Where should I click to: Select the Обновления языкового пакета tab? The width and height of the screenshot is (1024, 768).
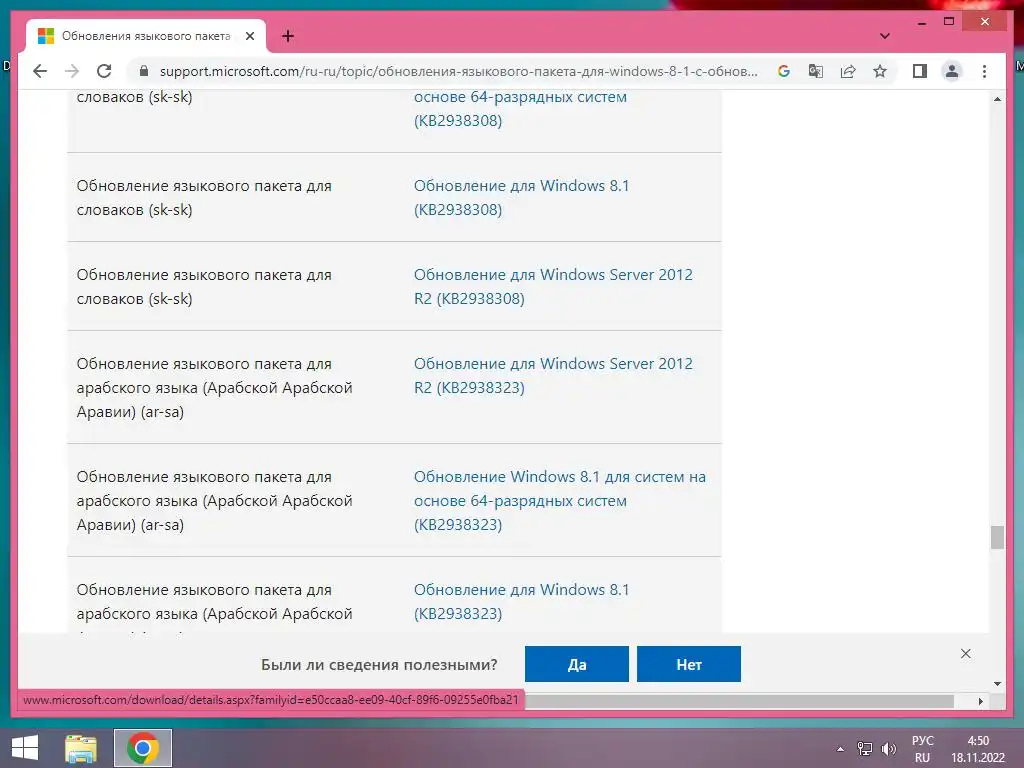tap(146, 36)
